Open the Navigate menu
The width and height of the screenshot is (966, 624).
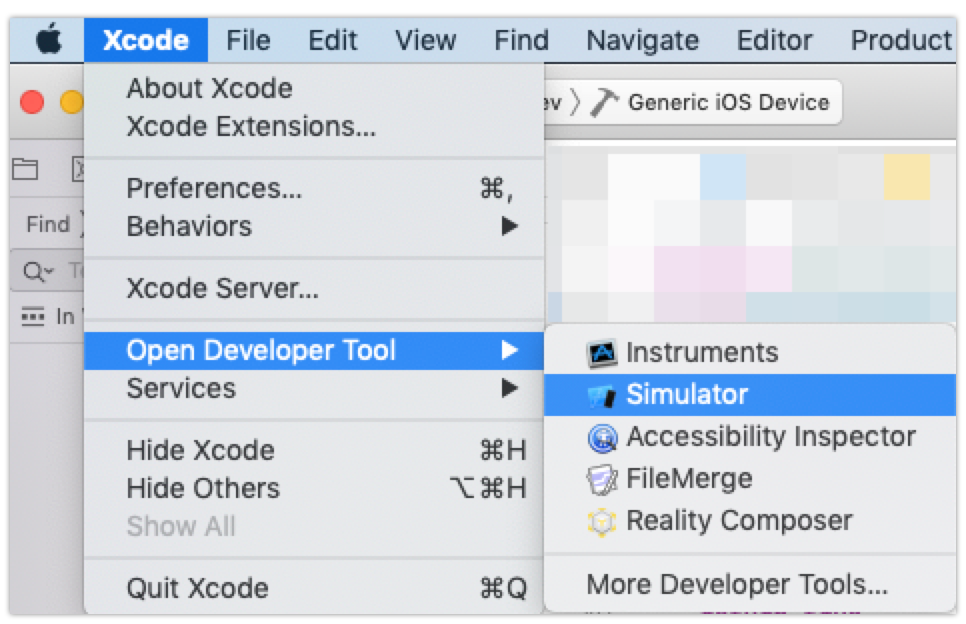tap(643, 40)
